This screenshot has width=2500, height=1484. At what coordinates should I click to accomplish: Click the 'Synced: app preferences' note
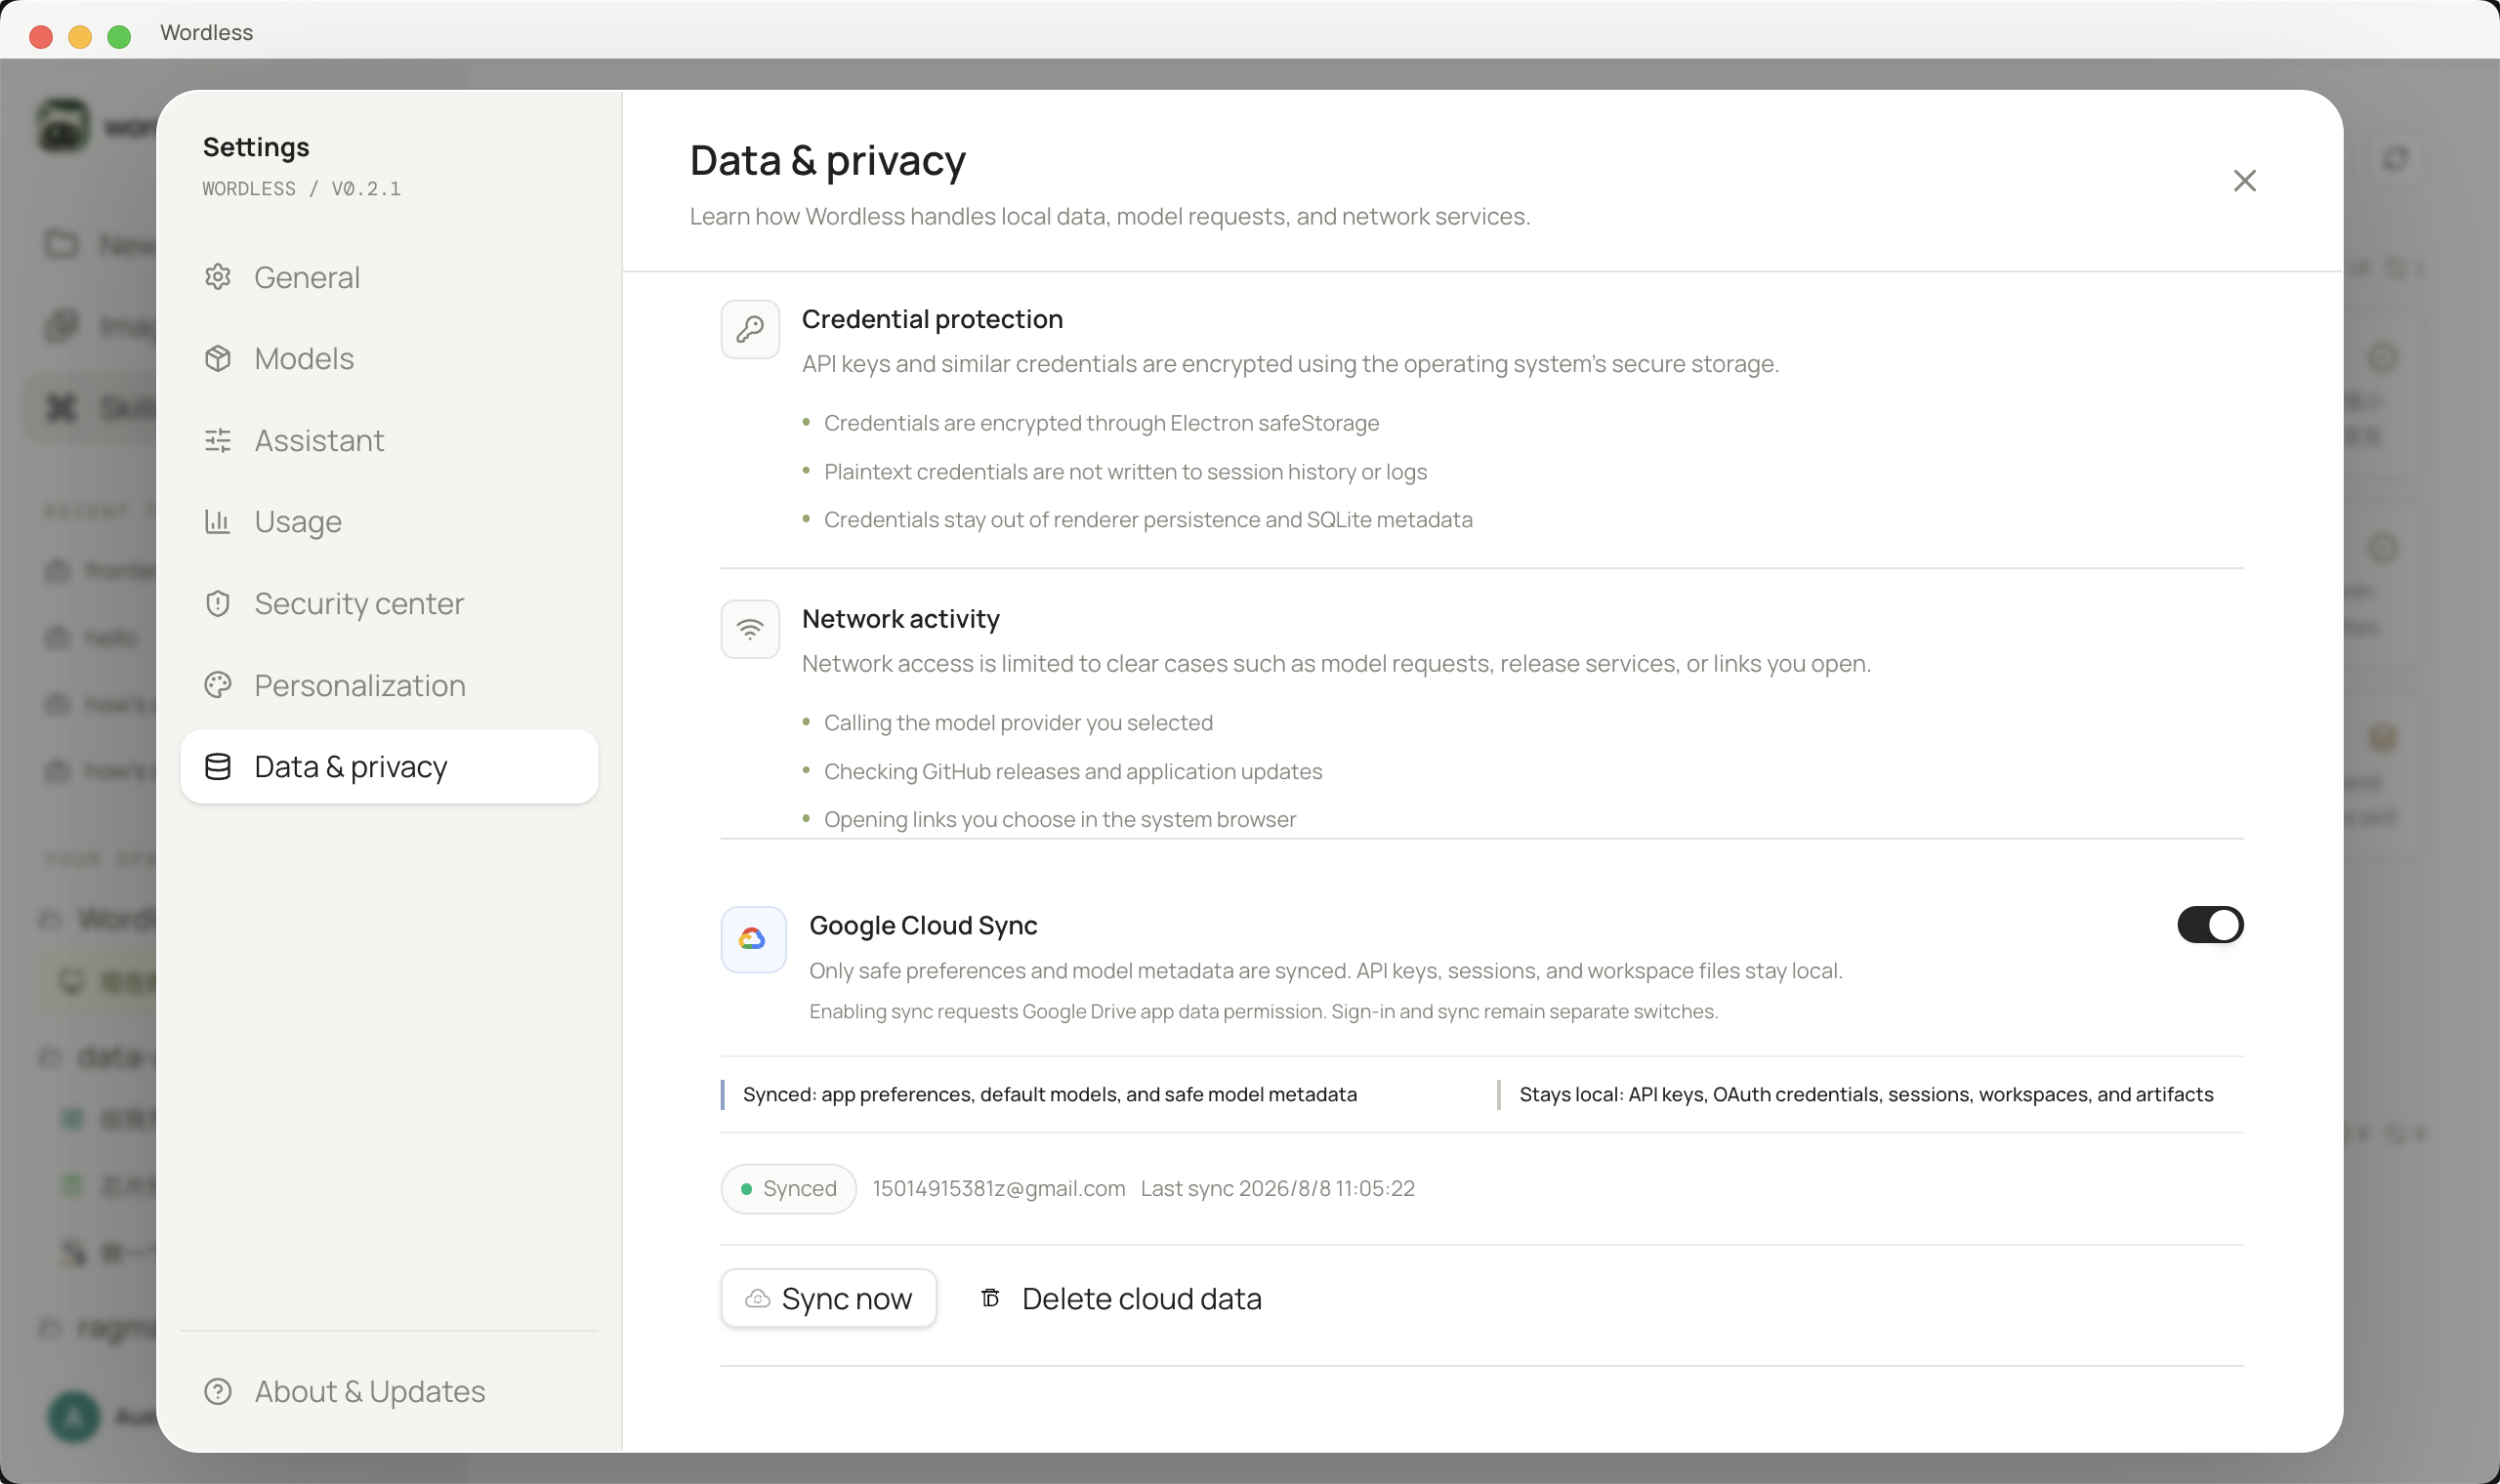coord(1049,1095)
